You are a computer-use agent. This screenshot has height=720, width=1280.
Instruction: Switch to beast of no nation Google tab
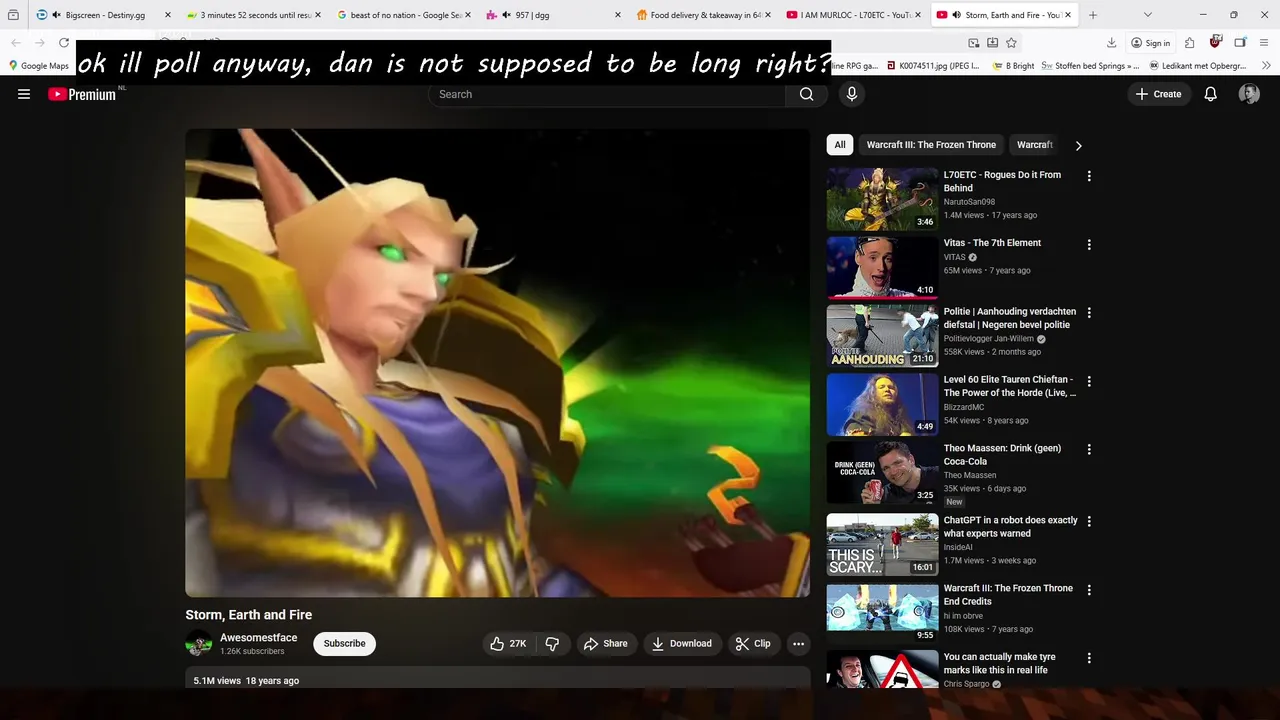click(x=405, y=15)
